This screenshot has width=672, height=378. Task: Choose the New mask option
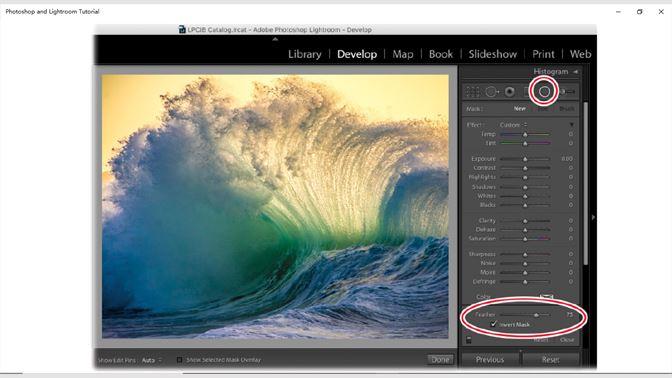pyautogui.click(x=520, y=108)
